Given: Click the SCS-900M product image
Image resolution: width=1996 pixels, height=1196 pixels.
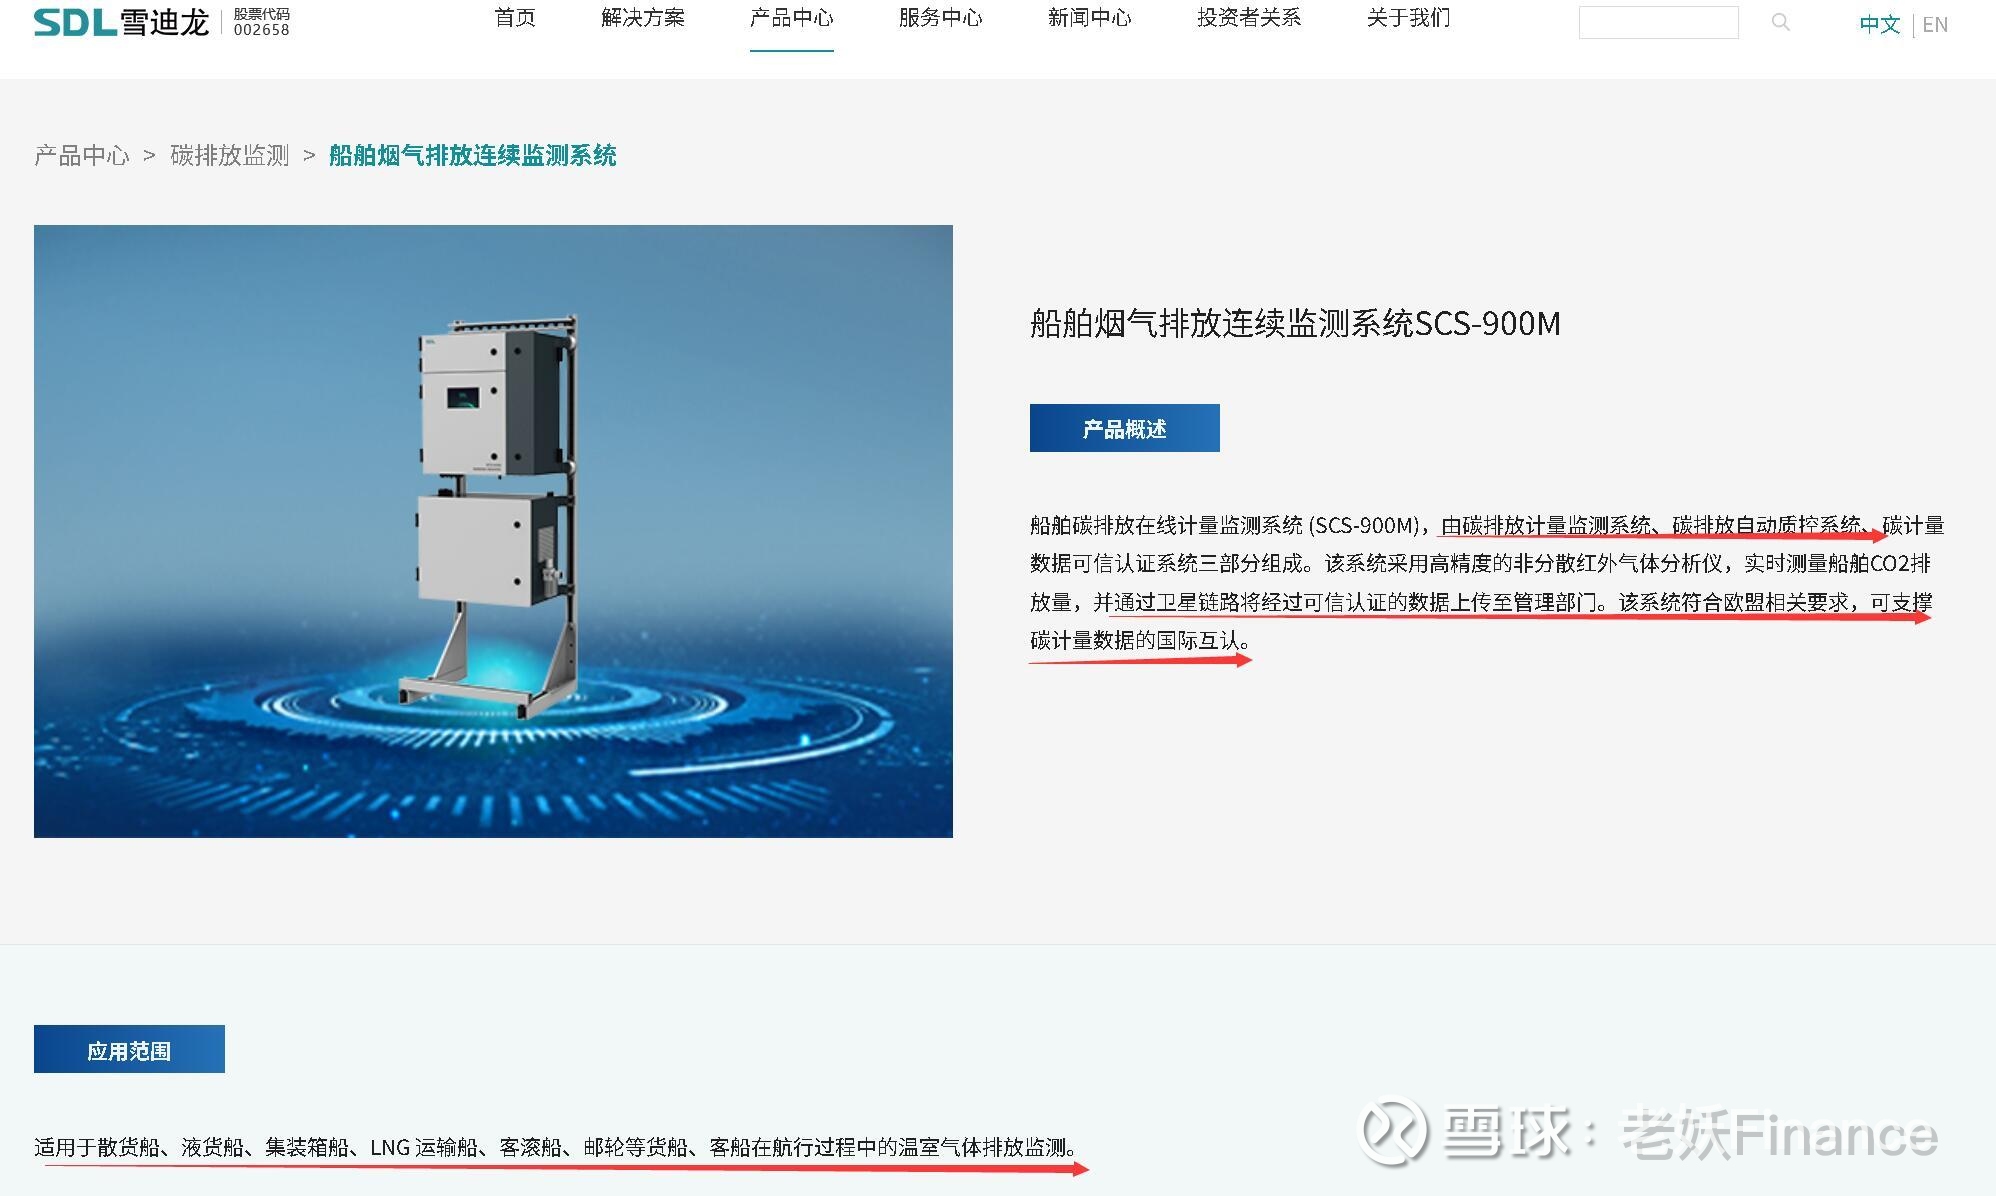Looking at the screenshot, I should [493, 531].
